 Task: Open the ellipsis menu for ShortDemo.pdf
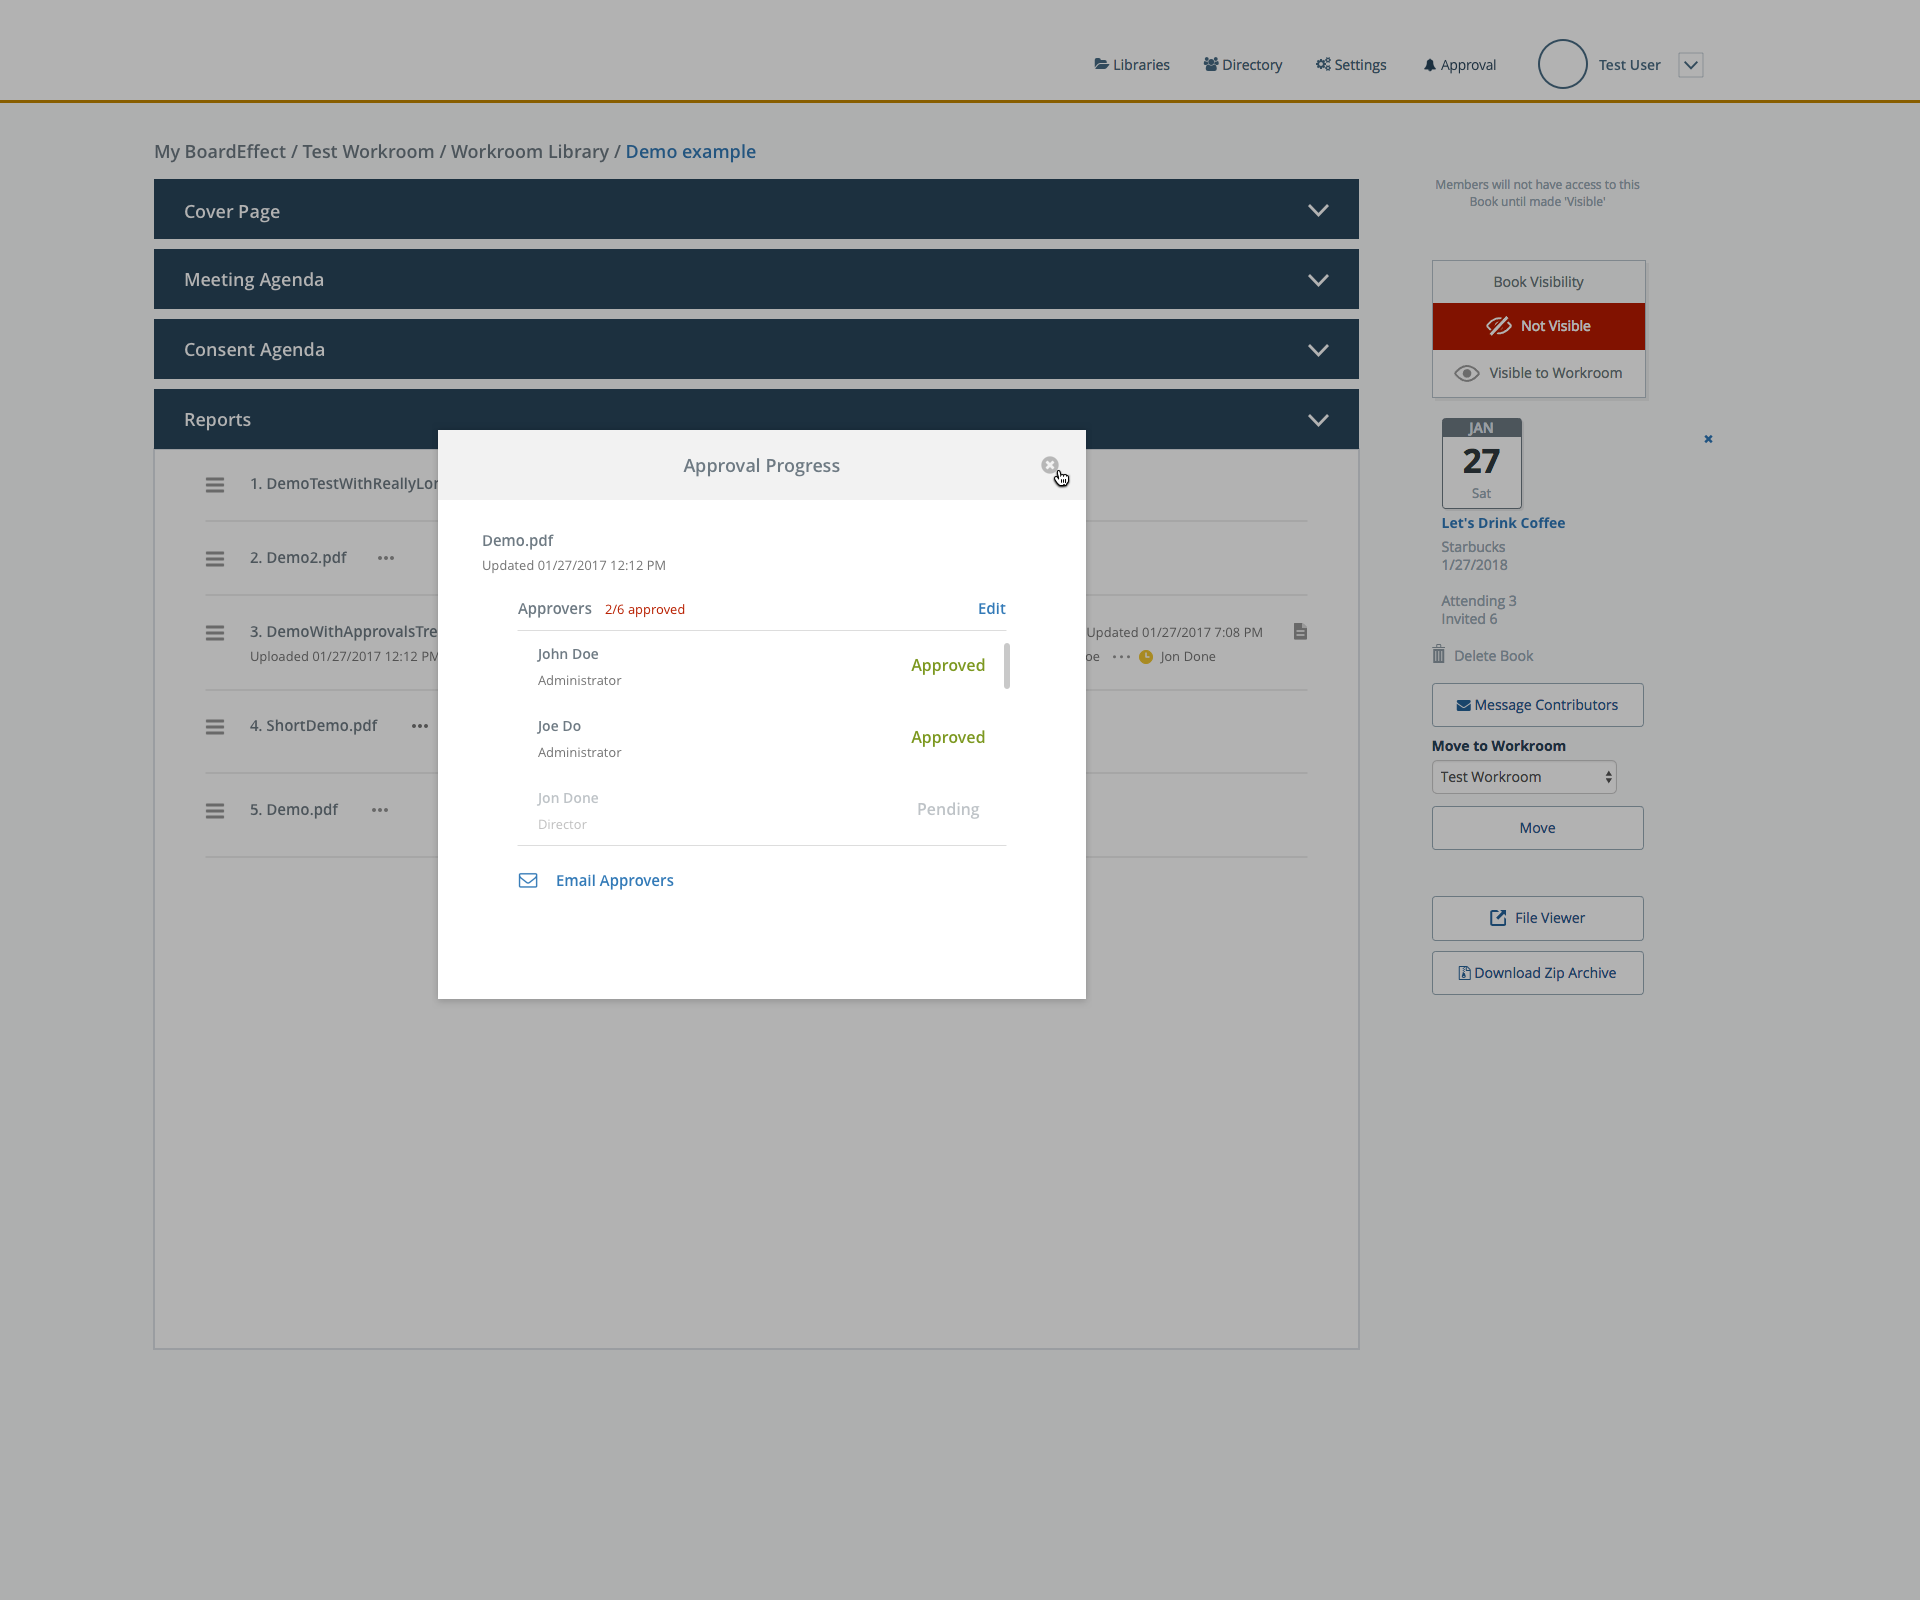(420, 726)
